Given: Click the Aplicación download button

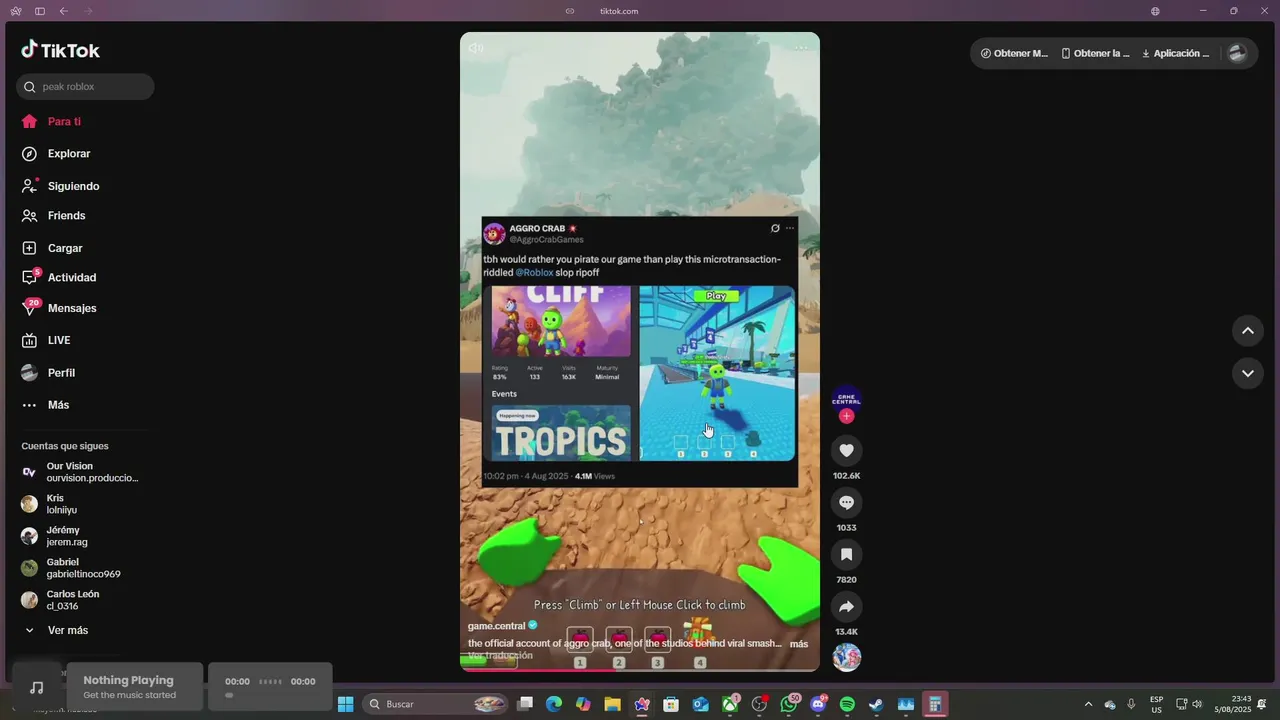Looking at the screenshot, I should tap(1176, 54).
